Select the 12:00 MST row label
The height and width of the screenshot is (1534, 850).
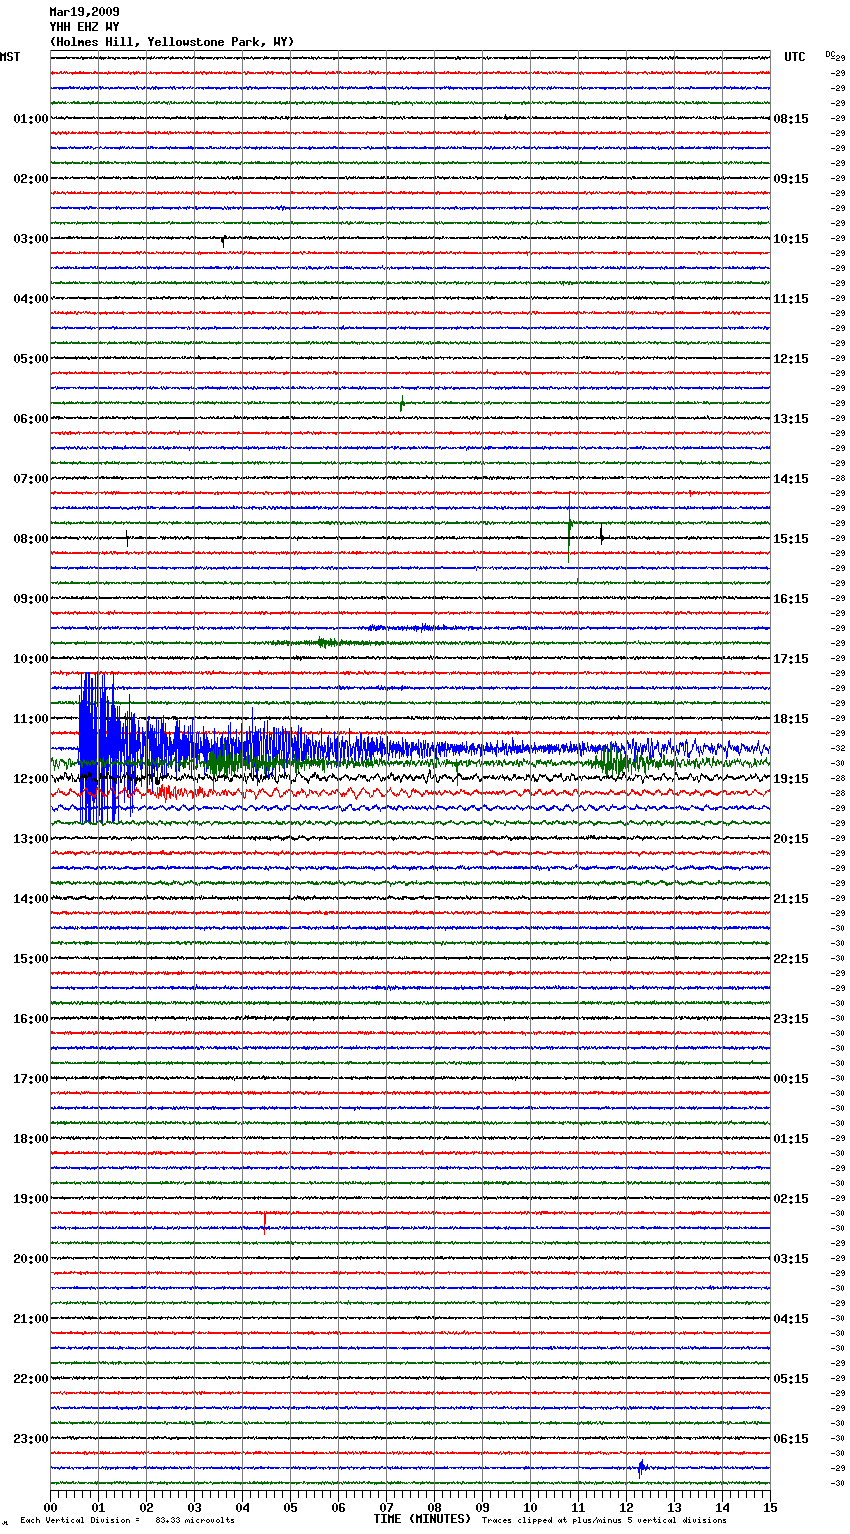click(30, 779)
